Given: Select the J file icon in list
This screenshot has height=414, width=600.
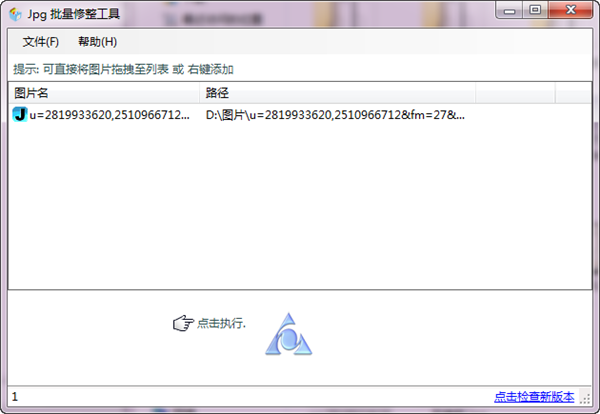Looking at the screenshot, I should click(20, 114).
